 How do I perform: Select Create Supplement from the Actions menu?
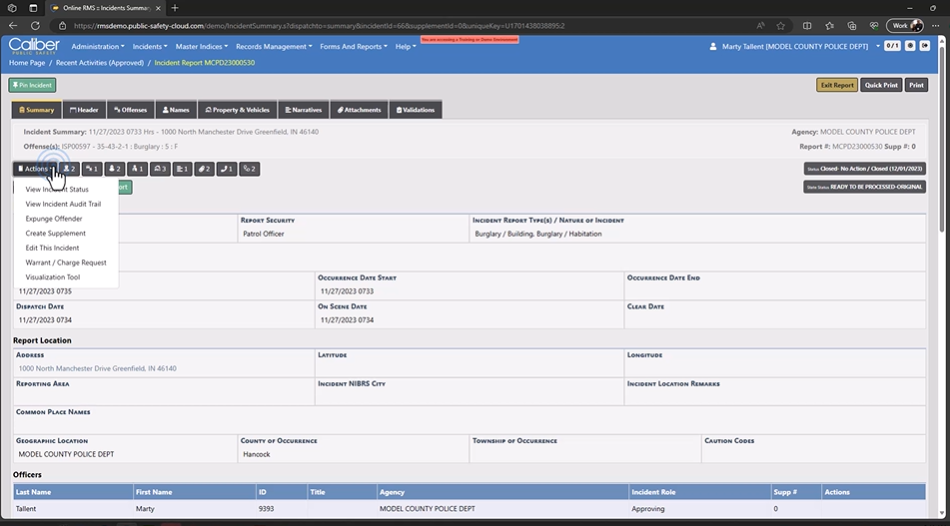tap(55, 233)
